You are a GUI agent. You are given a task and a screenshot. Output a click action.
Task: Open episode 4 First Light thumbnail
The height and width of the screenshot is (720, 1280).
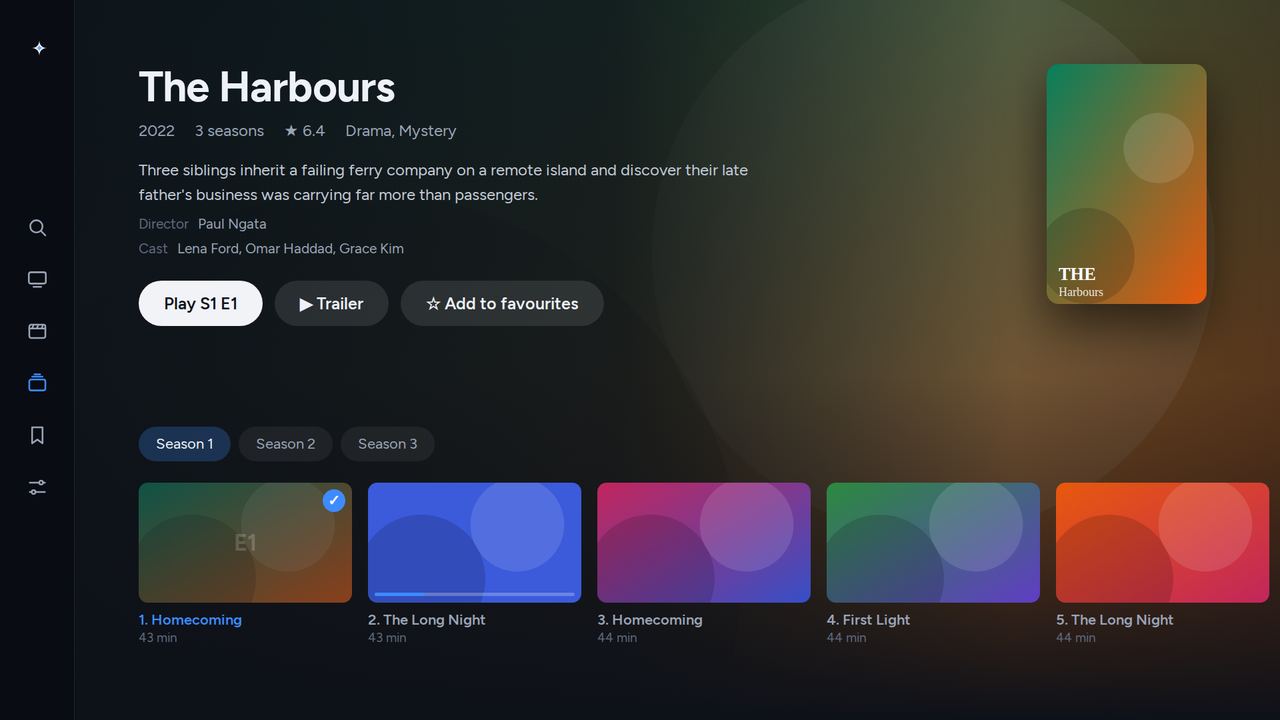point(933,543)
